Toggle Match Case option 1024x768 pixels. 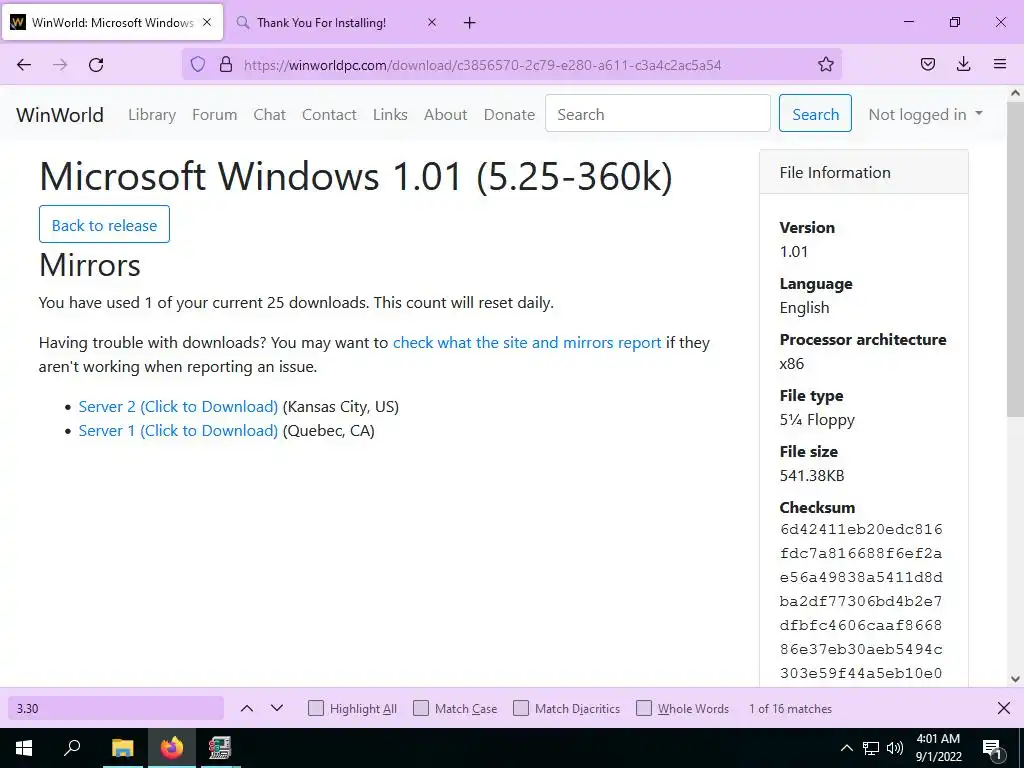click(421, 708)
